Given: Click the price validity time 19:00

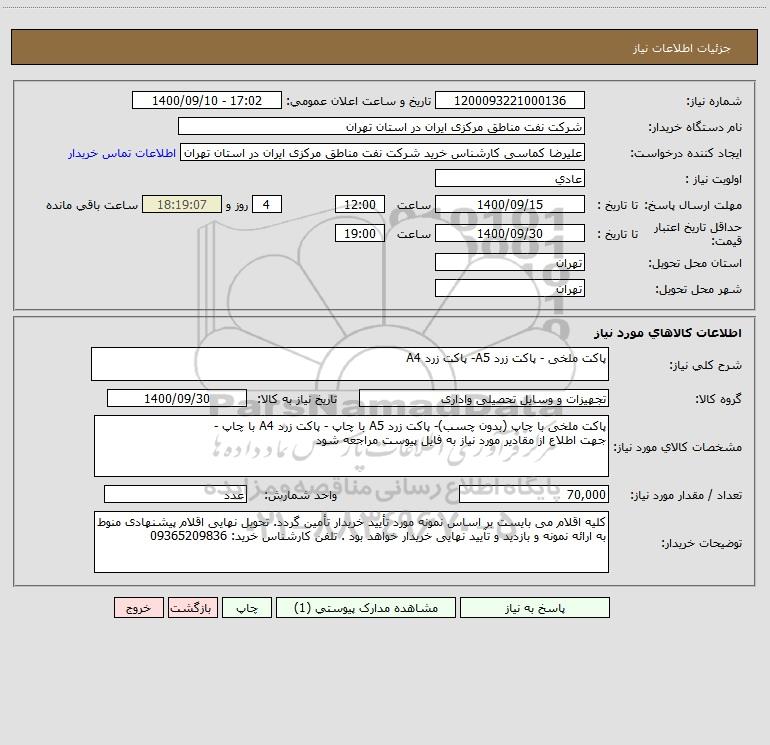Looking at the screenshot, I should click(x=359, y=233).
